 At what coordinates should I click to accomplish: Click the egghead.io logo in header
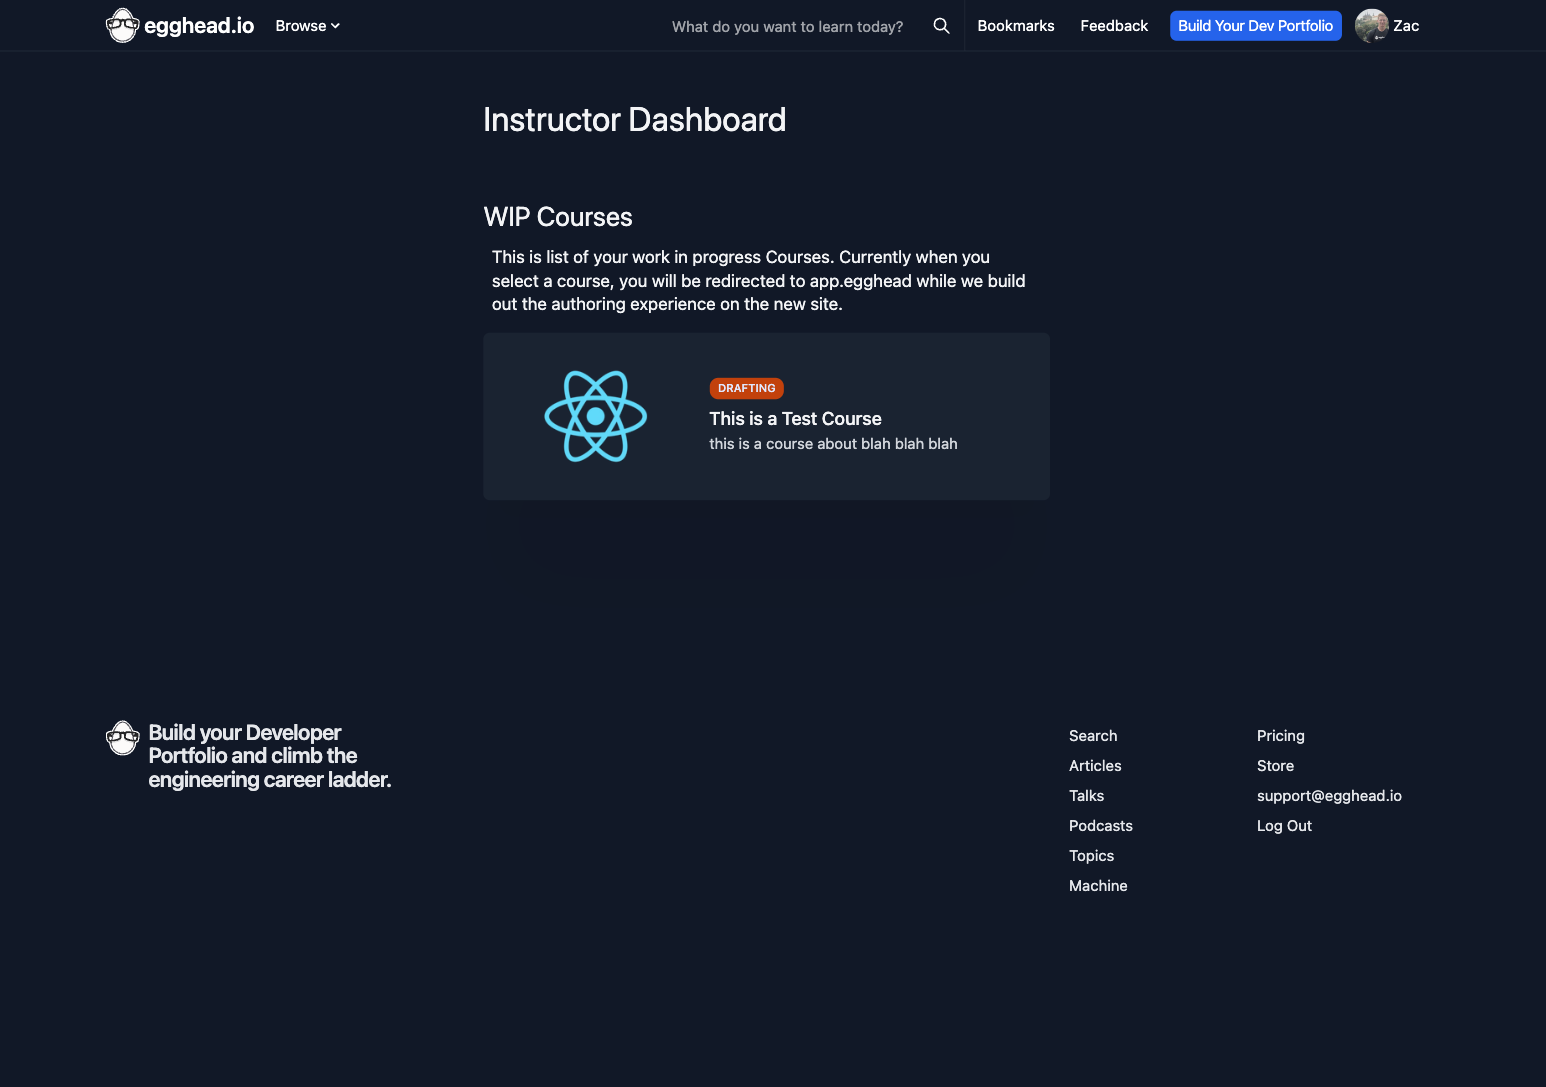coord(180,25)
